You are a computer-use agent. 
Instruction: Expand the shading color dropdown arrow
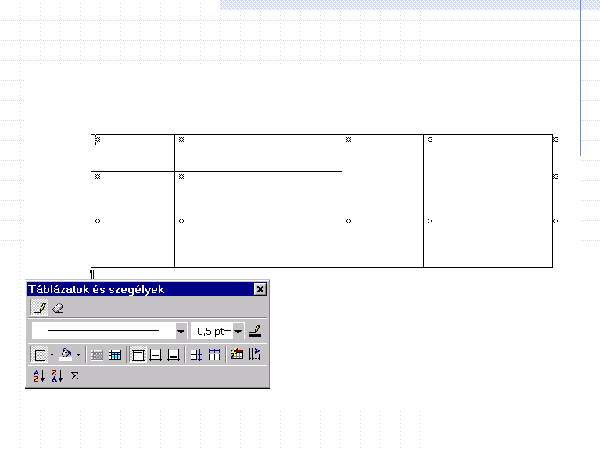click(x=79, y=354)
